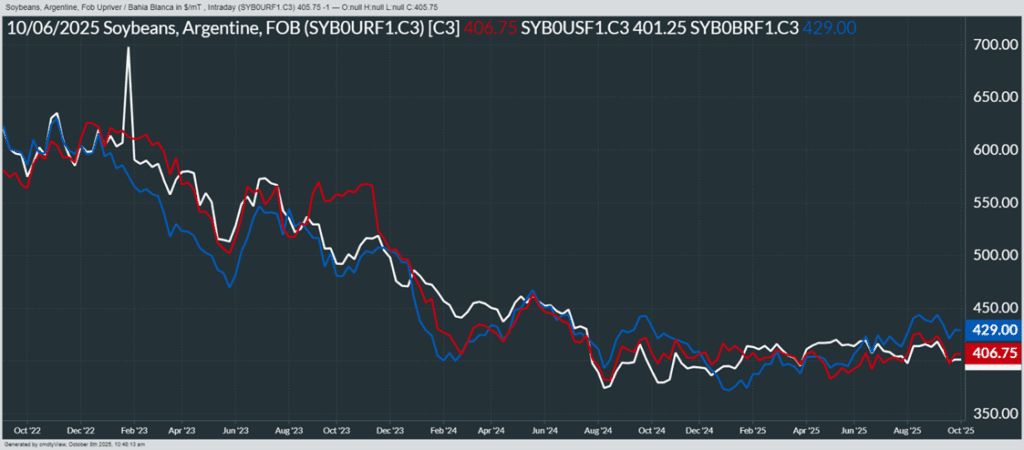Click the blue 429.00 price tag on right axis

tap(993, 330)
